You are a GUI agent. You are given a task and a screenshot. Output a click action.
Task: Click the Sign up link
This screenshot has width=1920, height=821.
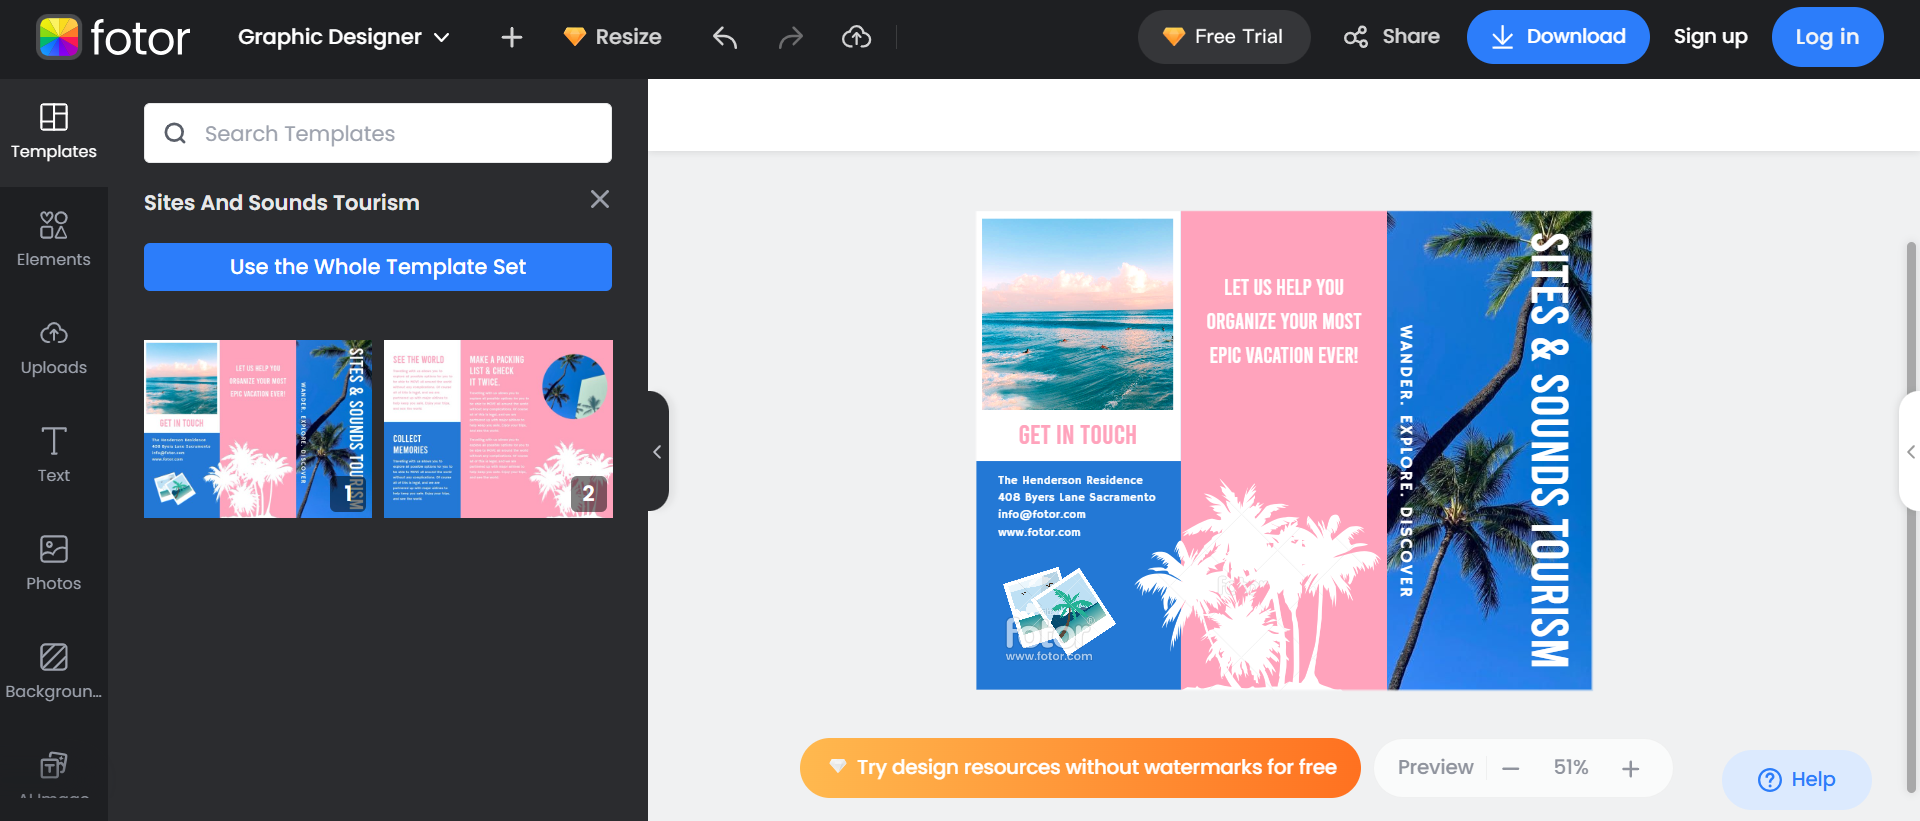pyautogui.click(x=1711, y=37)
